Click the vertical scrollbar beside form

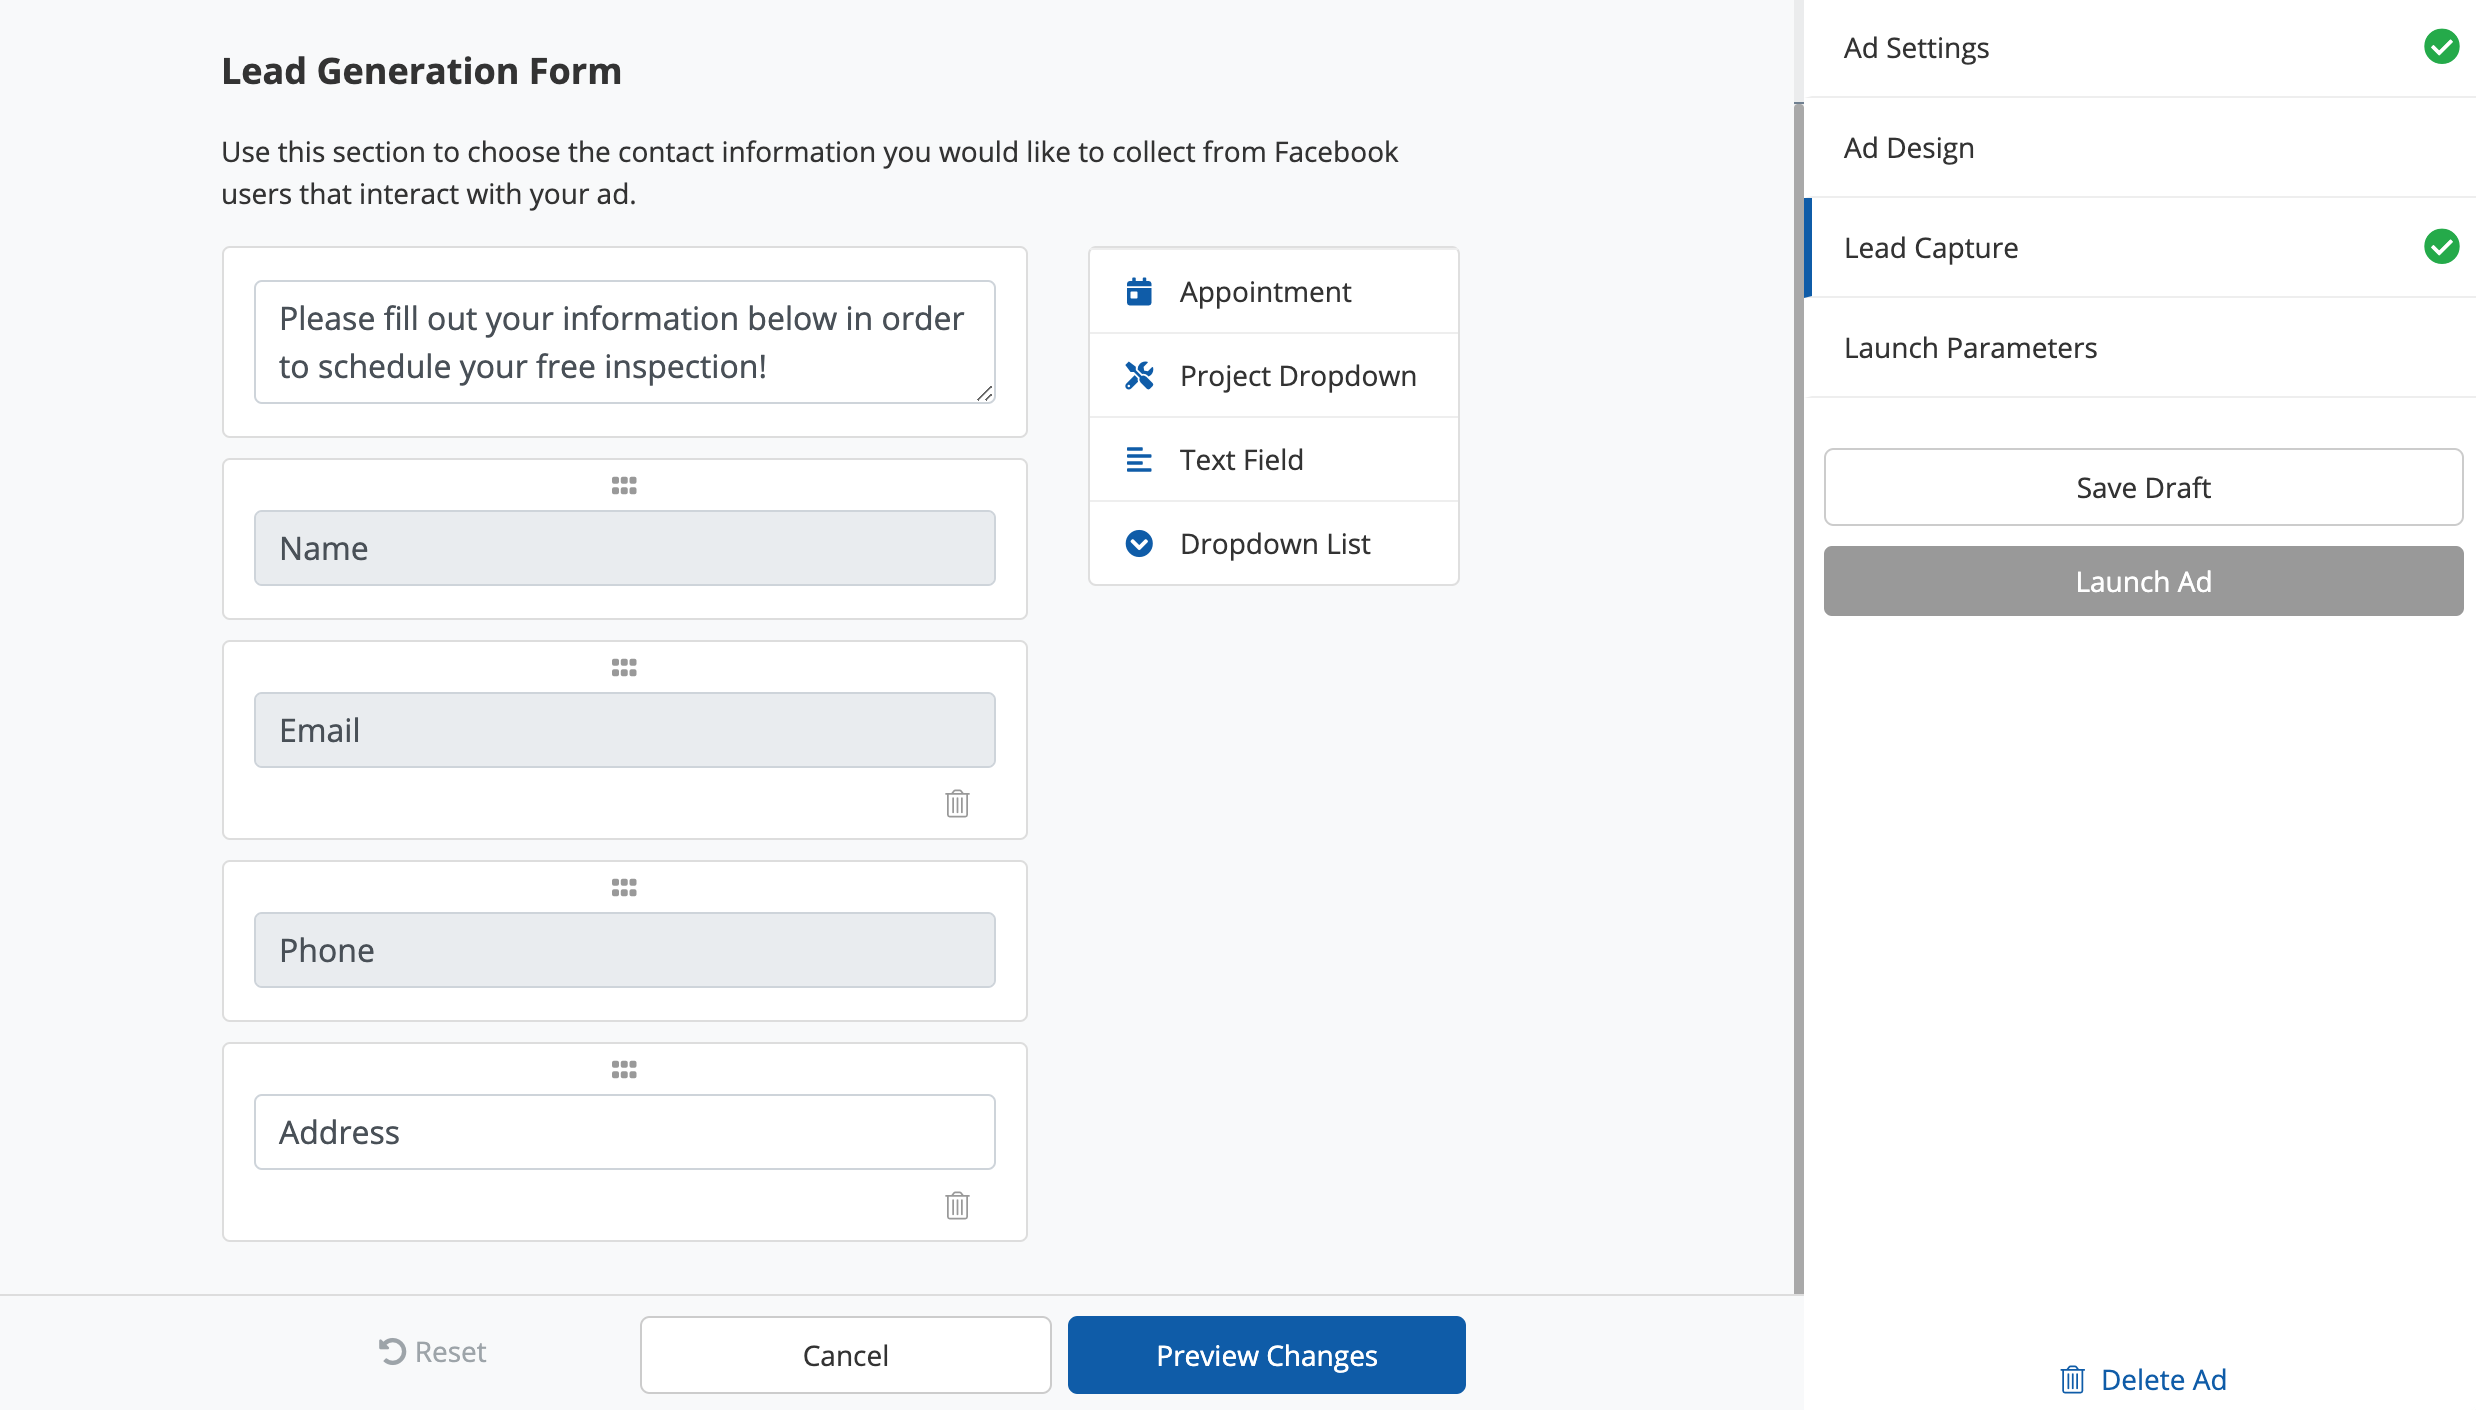tap(1798, 700)
